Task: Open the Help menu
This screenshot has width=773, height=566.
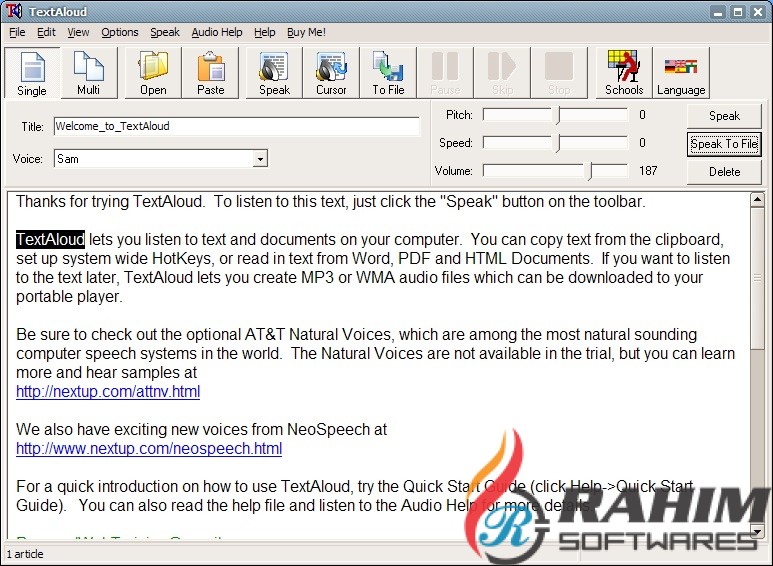Action: [265, 33]
